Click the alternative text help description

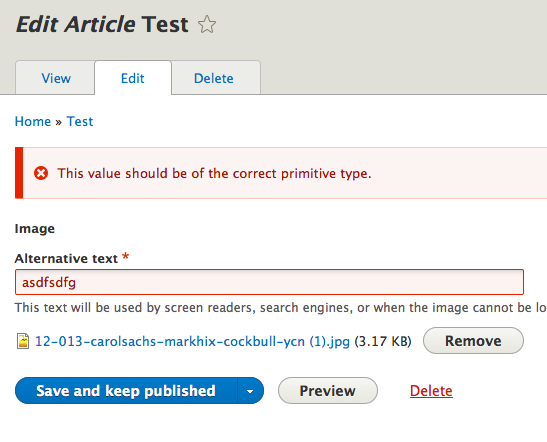point(280,308)
